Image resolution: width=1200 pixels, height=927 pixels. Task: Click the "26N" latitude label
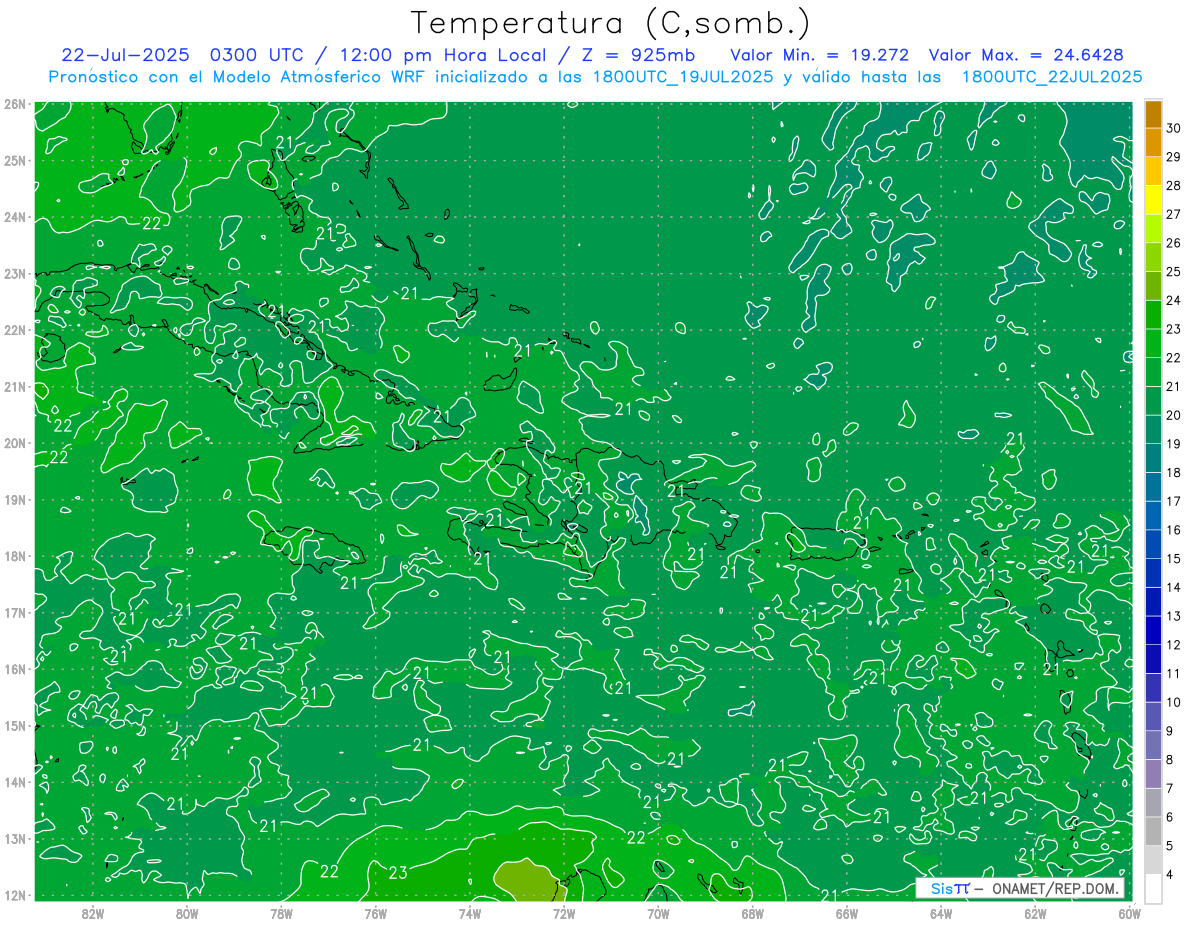coord(14,104)
